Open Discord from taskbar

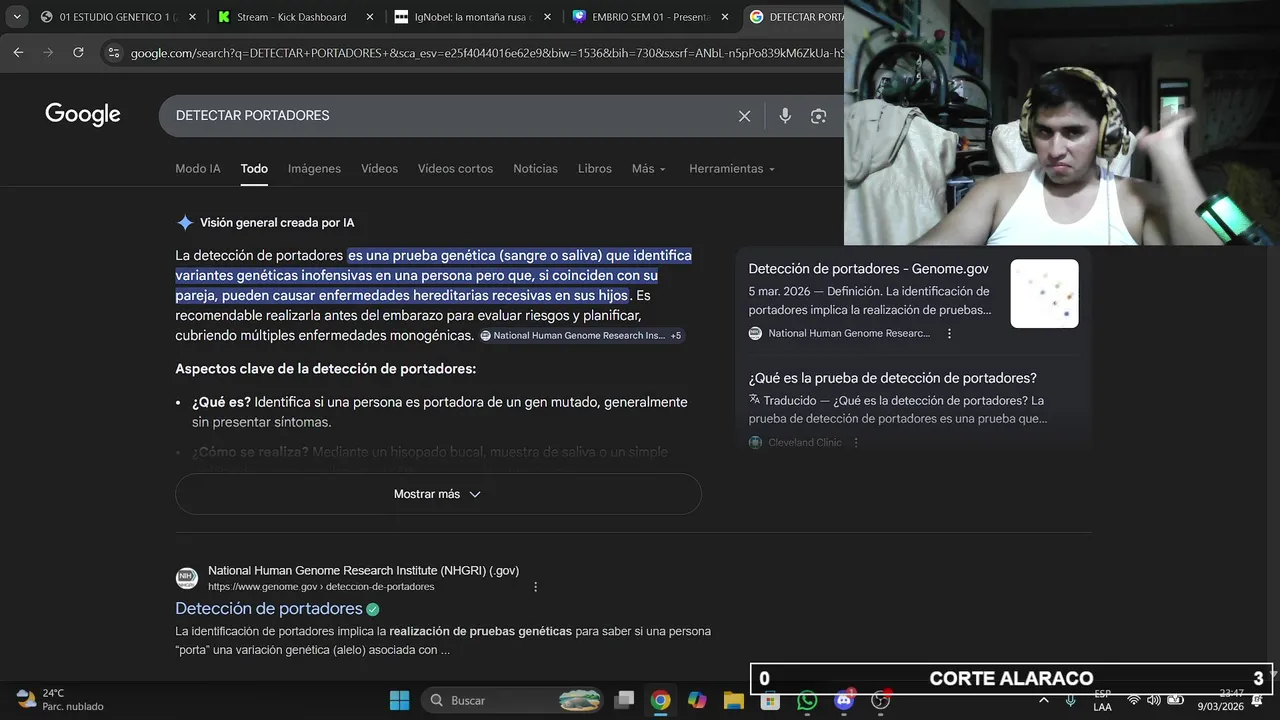click(844, 700)
